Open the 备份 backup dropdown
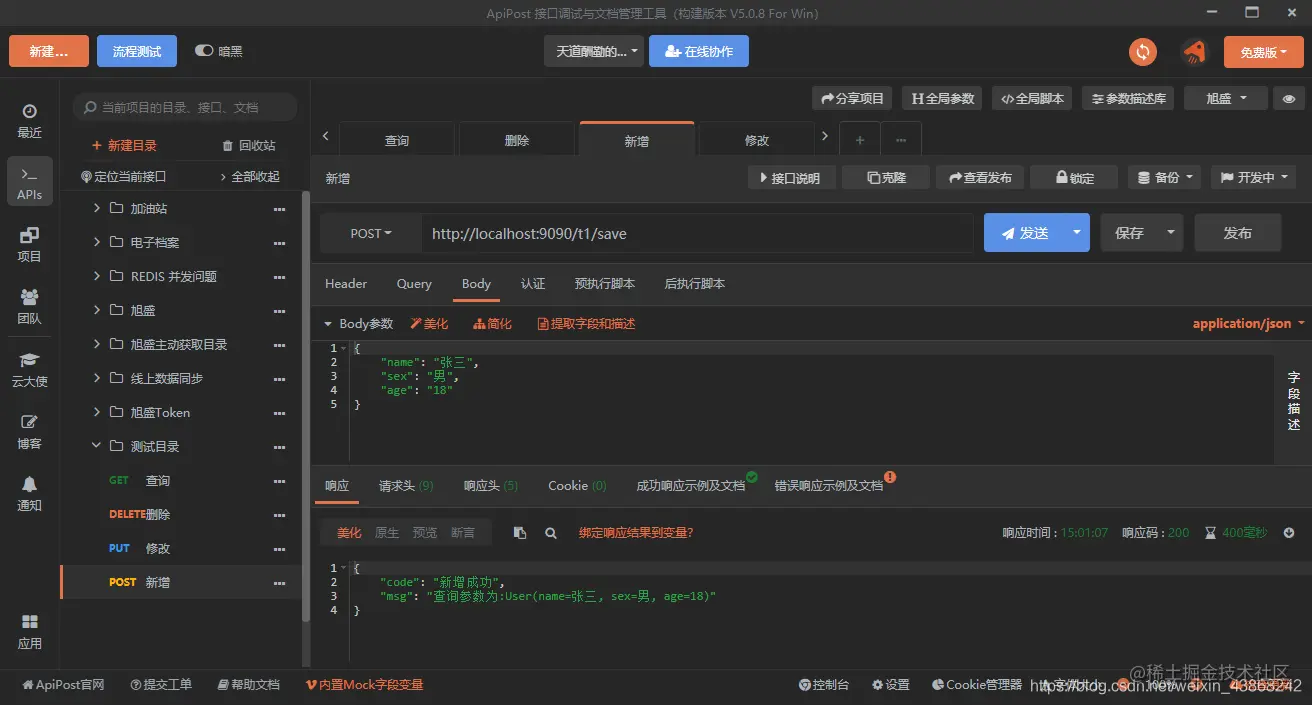The height and width of the screenshot is (705, 1312). click(1164, 178)
